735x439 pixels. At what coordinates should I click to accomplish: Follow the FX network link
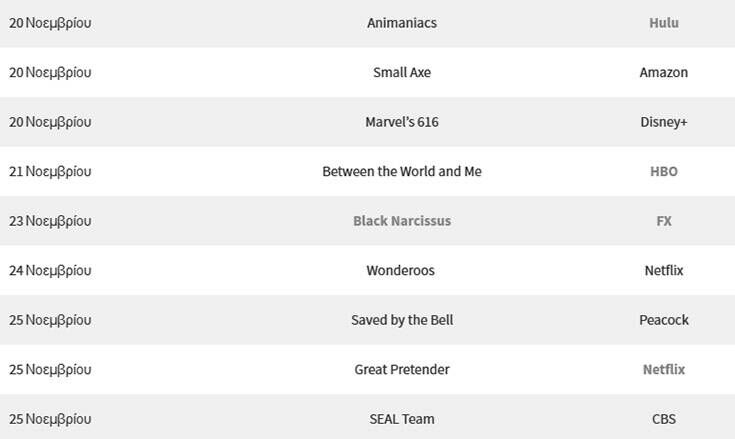663,221
